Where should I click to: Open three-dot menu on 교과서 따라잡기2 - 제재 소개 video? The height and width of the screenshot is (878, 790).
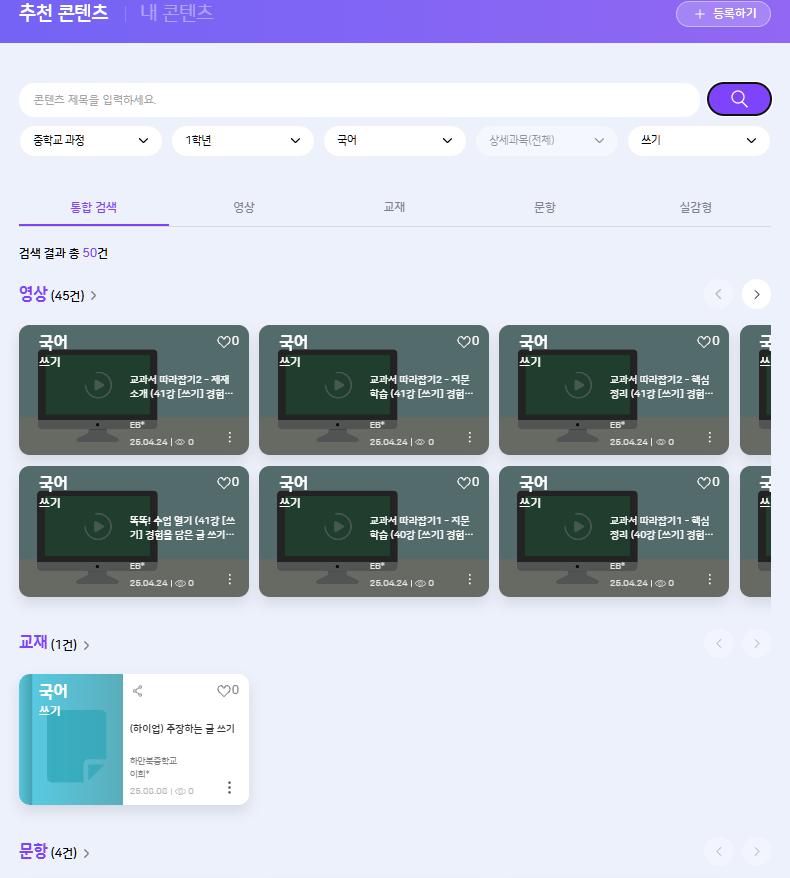coord(229,437)
